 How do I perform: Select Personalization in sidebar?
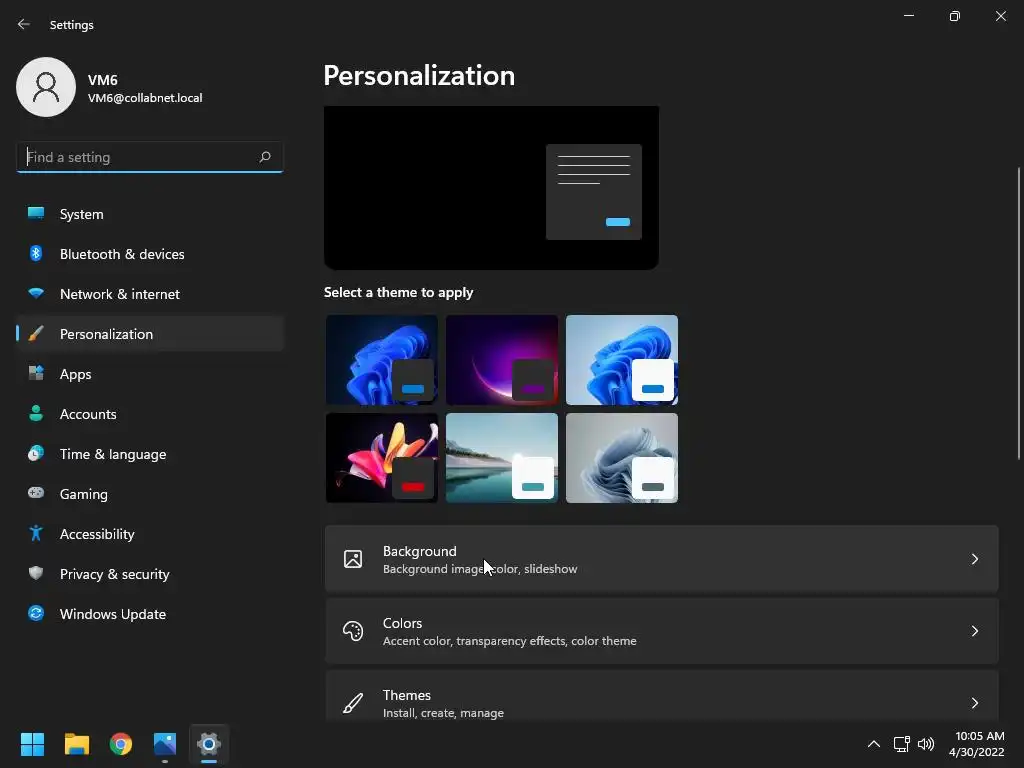[150, 334]
